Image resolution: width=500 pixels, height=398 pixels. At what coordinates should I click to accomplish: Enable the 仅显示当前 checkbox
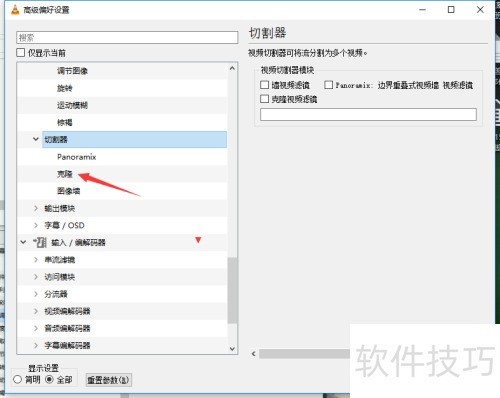(x=21, y=52)
